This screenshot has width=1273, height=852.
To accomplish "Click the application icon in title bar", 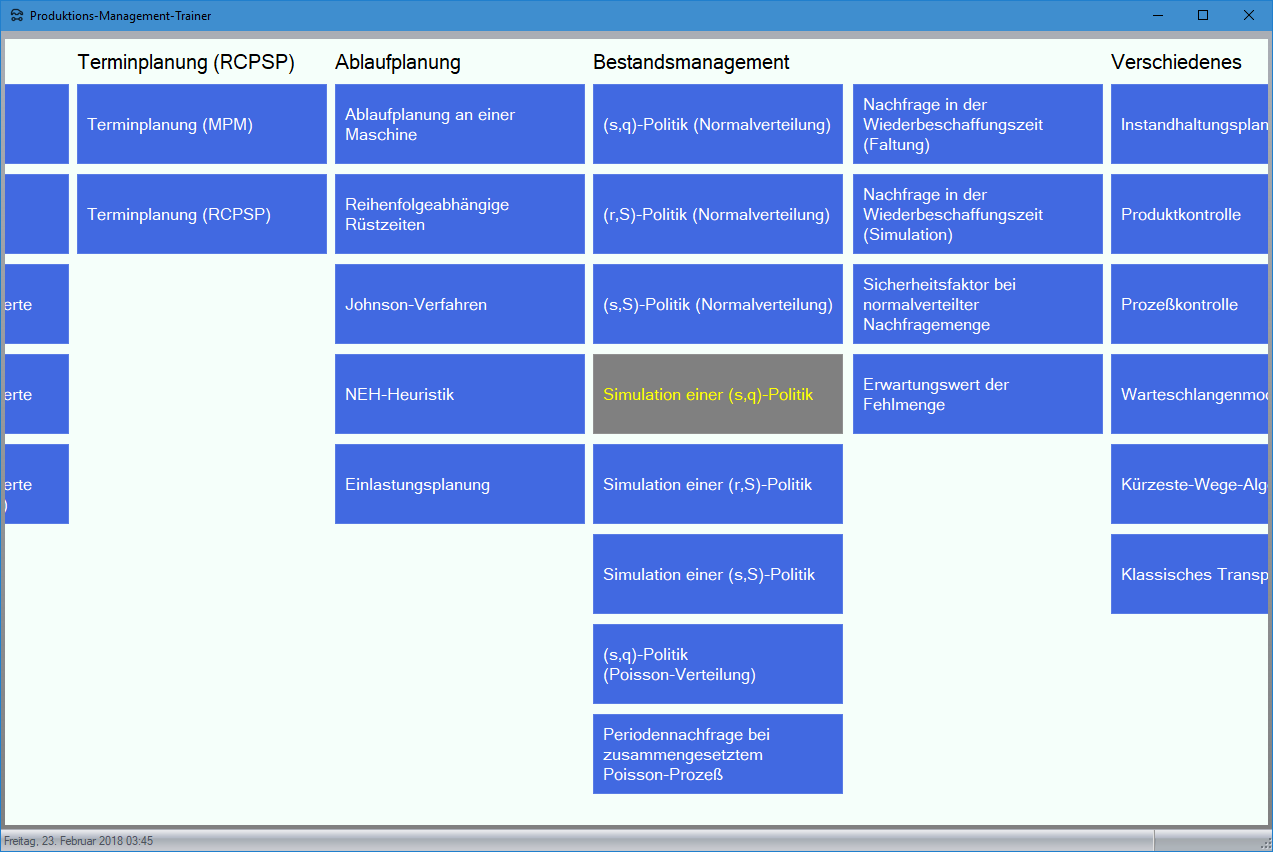I will [16, 16].
